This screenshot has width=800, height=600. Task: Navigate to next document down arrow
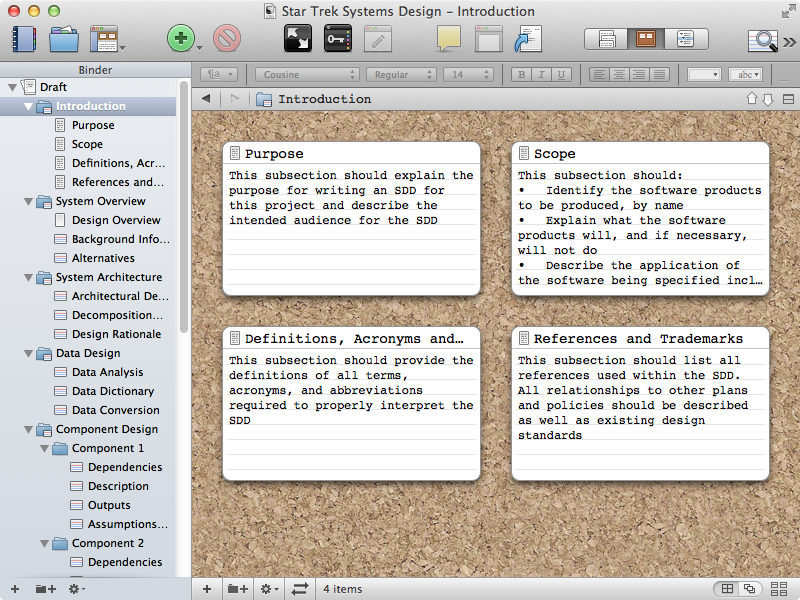coord(768,99)
